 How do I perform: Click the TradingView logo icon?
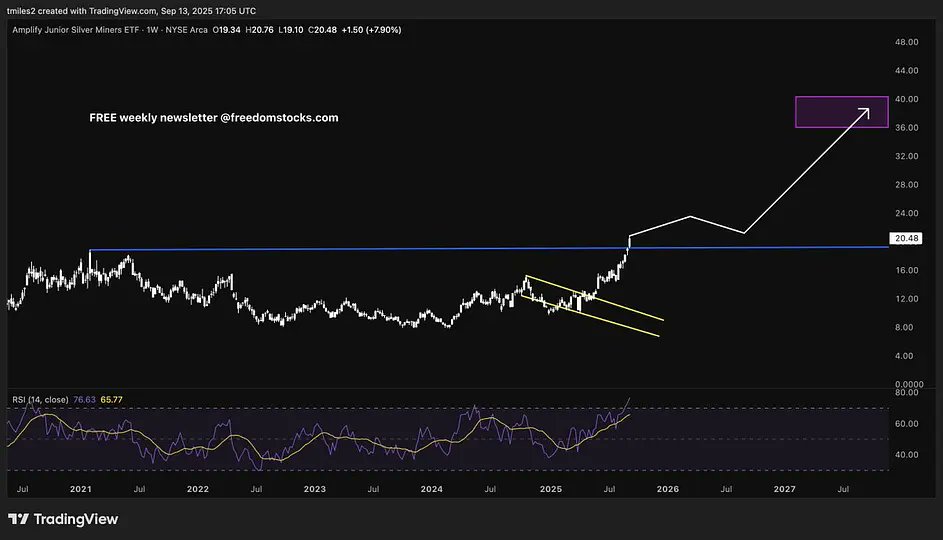[x=18, y=519]
